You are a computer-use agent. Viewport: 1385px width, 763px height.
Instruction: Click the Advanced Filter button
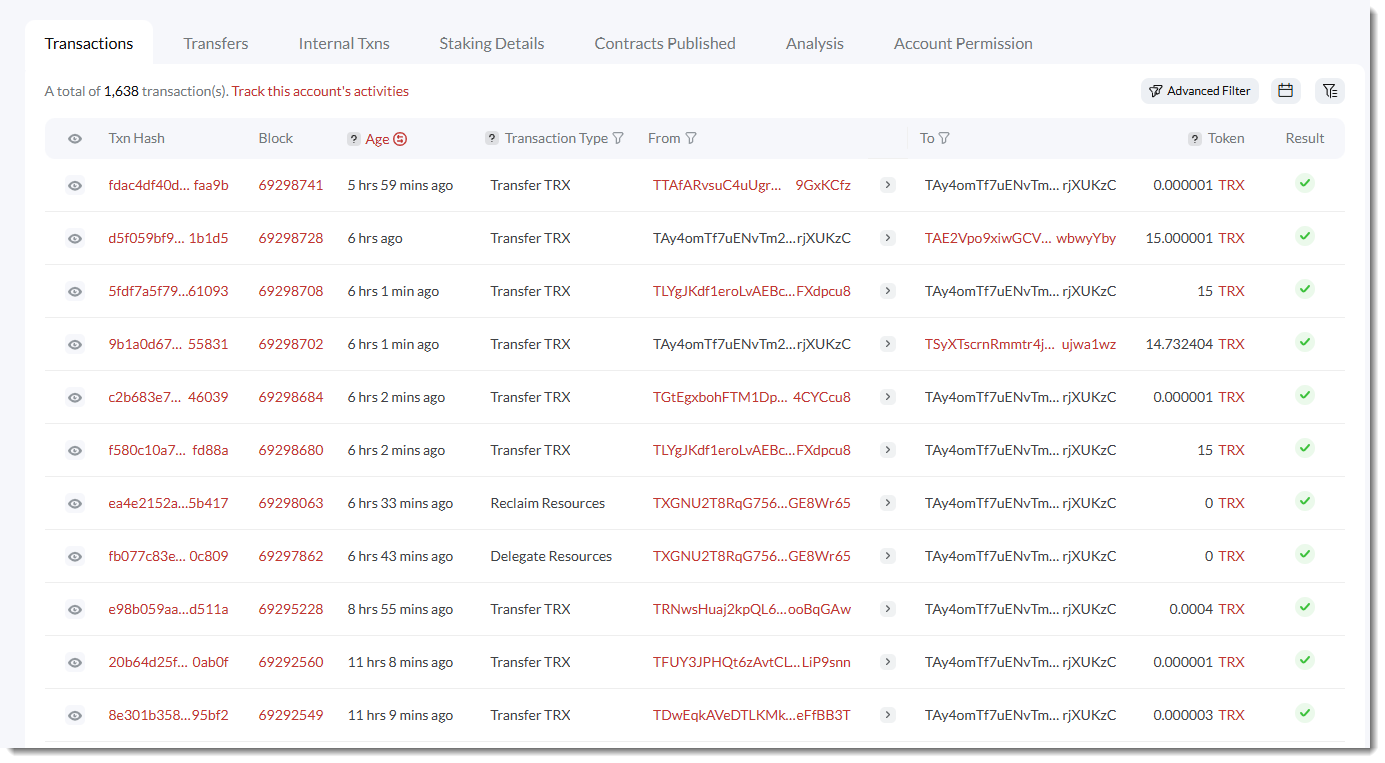pos(1200,91)
